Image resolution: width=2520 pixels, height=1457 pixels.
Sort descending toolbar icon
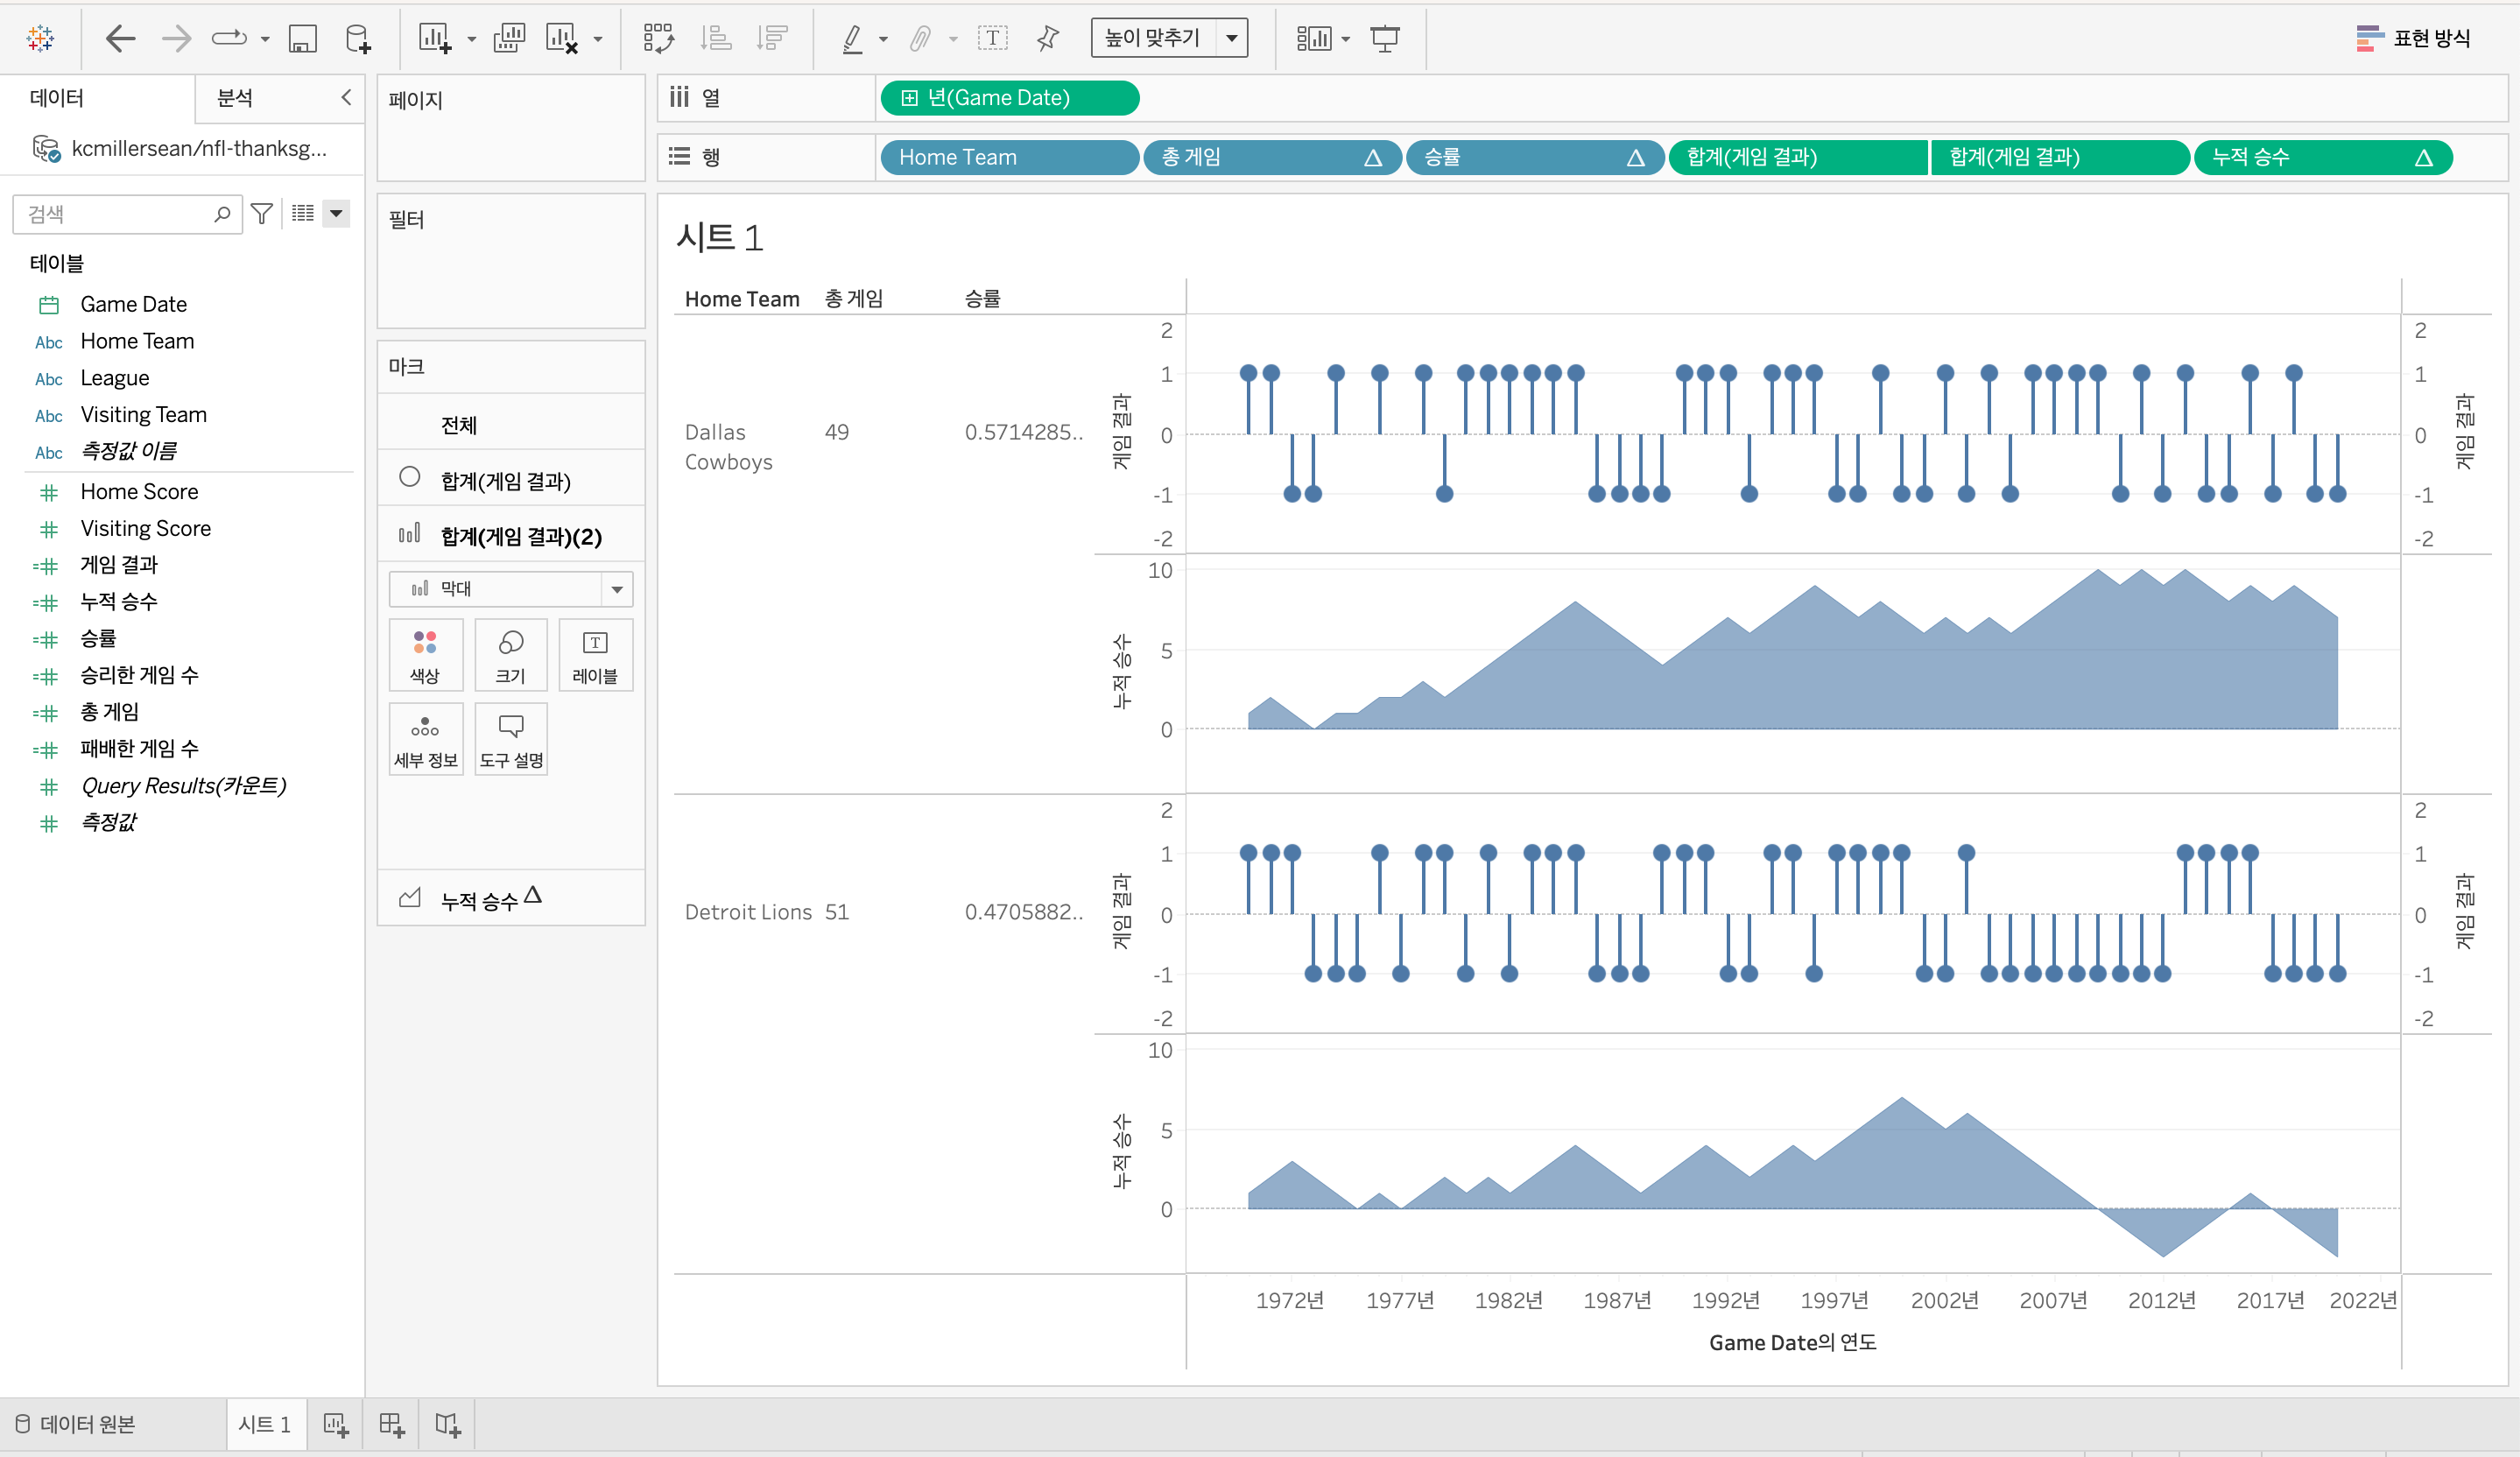coord(773,38)
